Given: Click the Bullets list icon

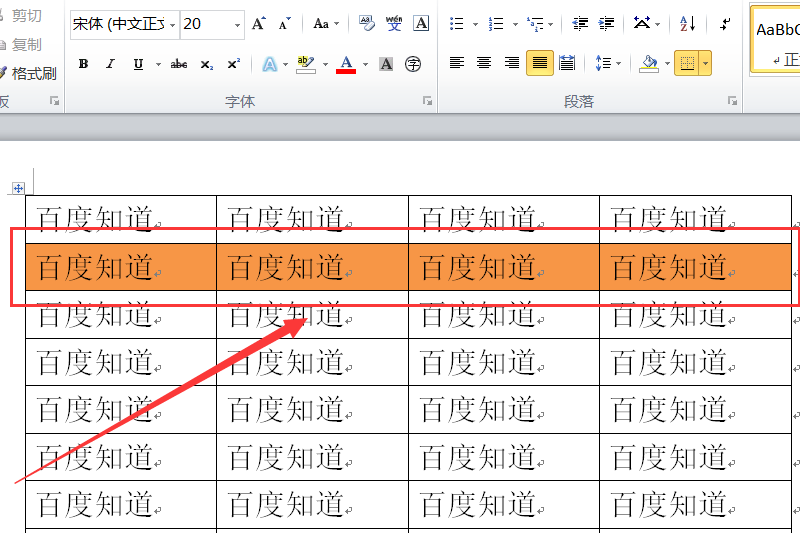Looking at the screenshot, I should coord(457,23).
